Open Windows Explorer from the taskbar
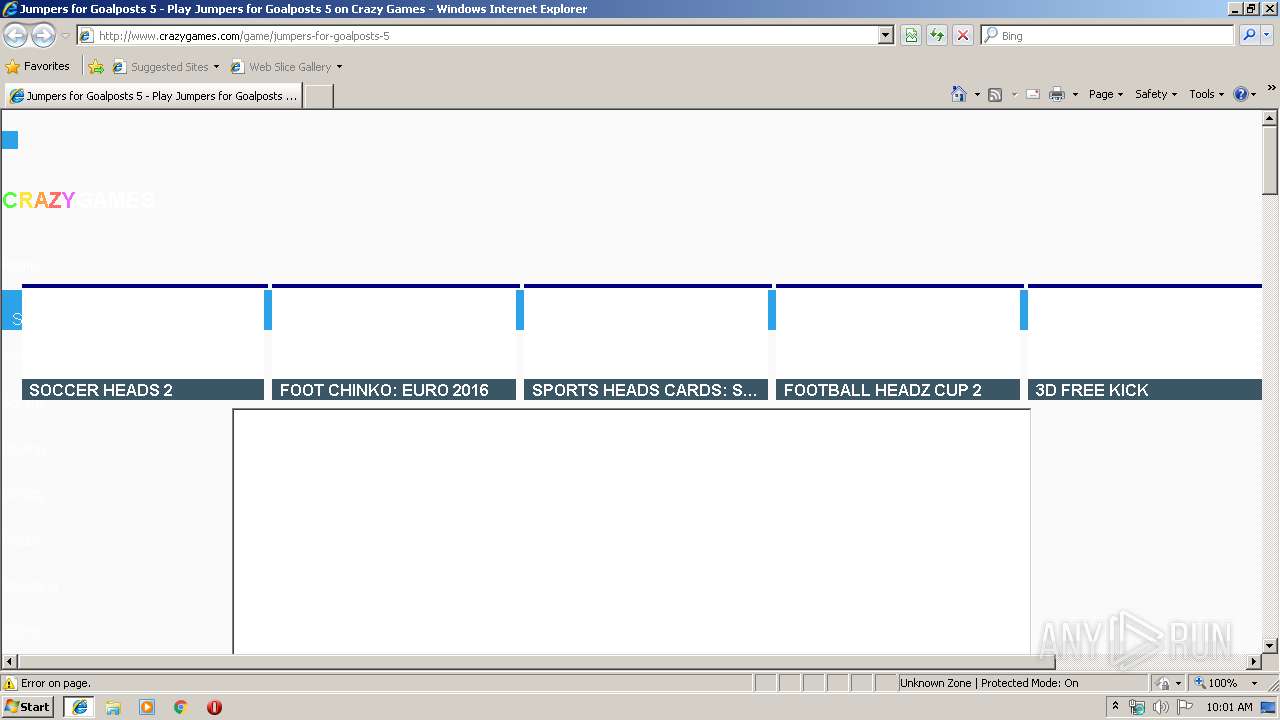The width and height of the screenshot is (1280, 720). pyautogui.click(x=113, y=707)
